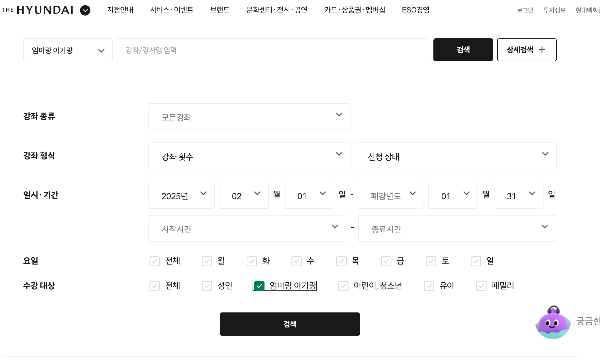Open the 서비스·이벤트 menu
Screen dimensions: 600x363
171,10
